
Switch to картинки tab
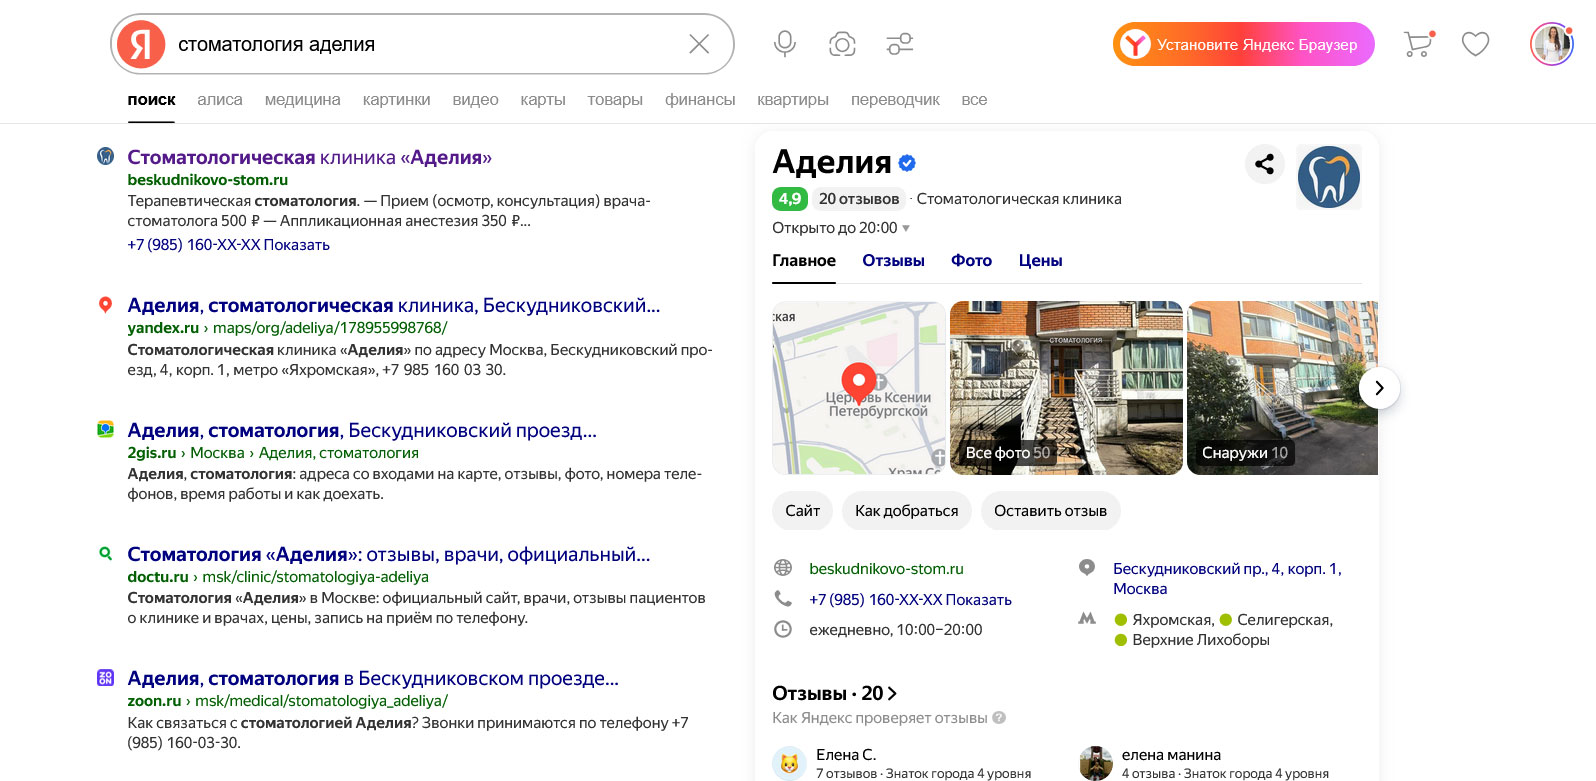click(x=397, y=100)
